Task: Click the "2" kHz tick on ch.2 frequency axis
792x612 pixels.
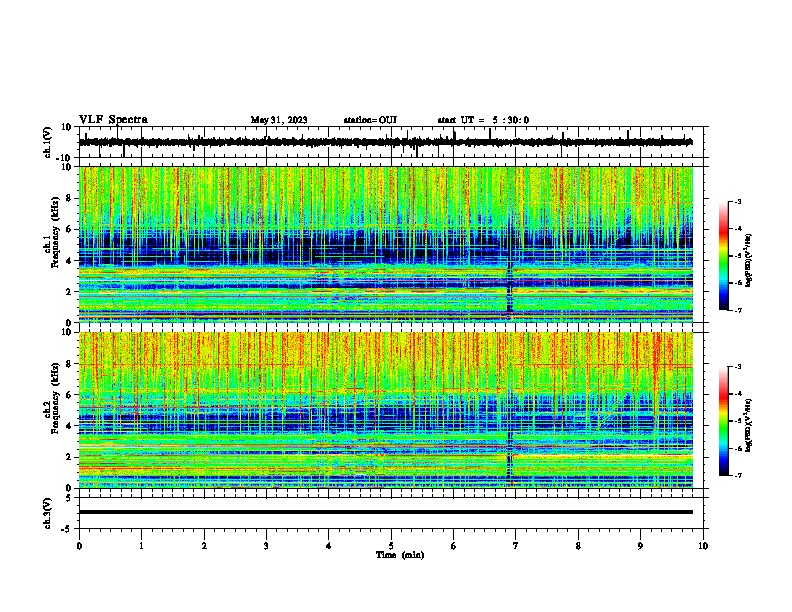Action: 70,457
